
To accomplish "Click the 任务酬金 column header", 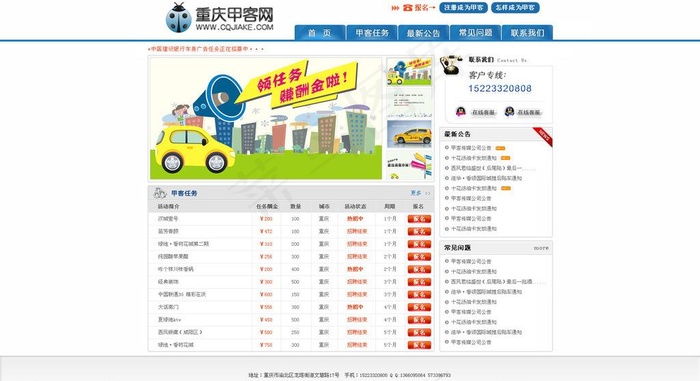I will [x=267, y=206].
